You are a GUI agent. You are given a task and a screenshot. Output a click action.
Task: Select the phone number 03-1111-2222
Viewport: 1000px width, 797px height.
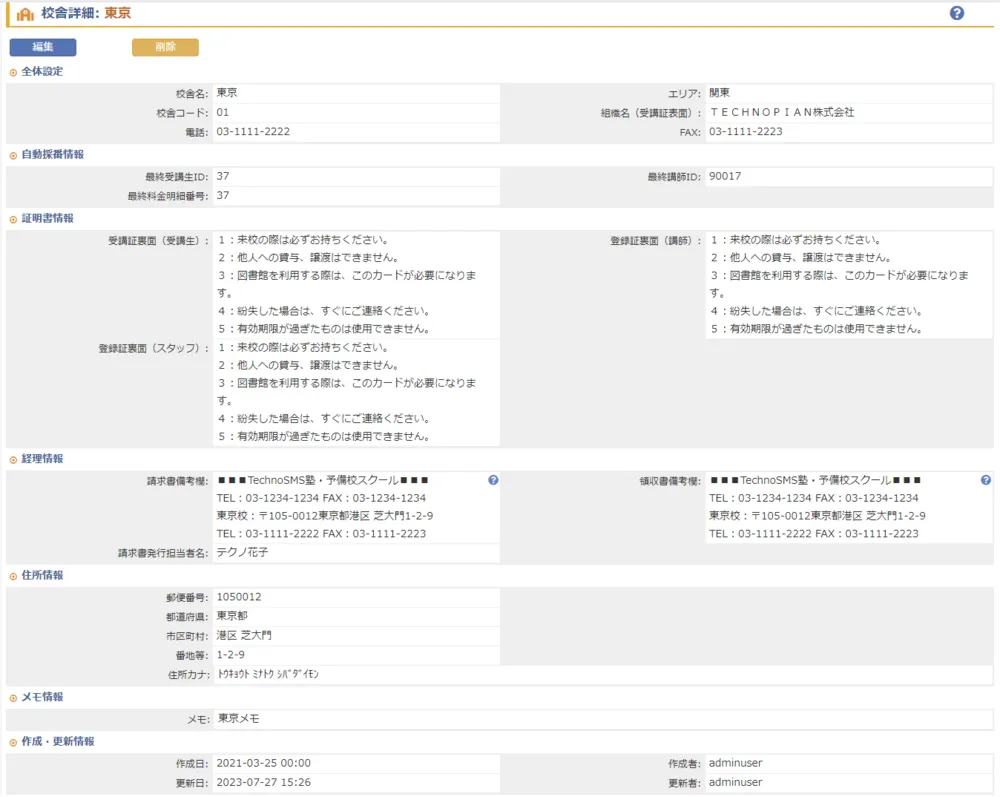(x=253, y=132)
